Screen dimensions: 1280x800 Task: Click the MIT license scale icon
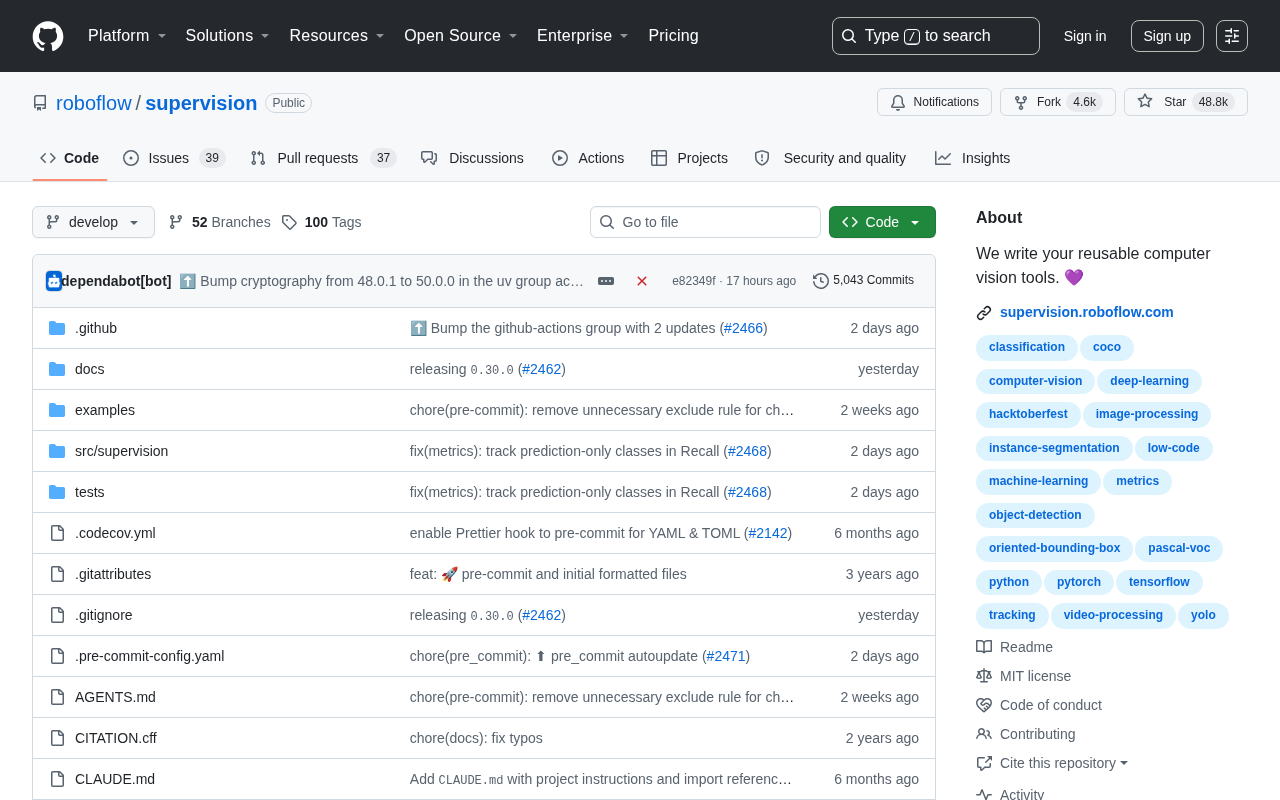[984, 676]
